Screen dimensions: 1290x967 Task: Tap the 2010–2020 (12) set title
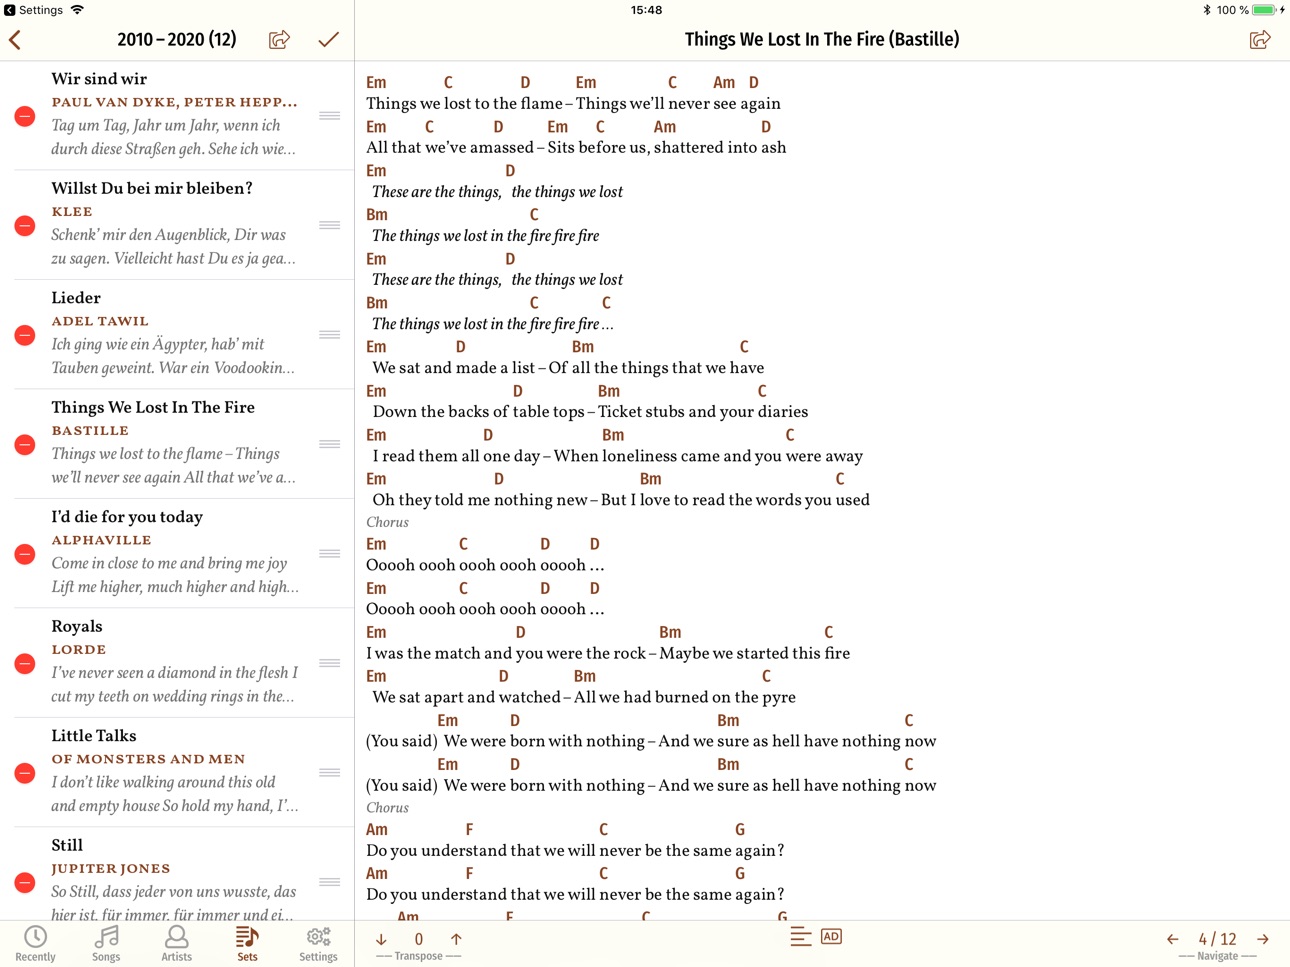point(177,39)
